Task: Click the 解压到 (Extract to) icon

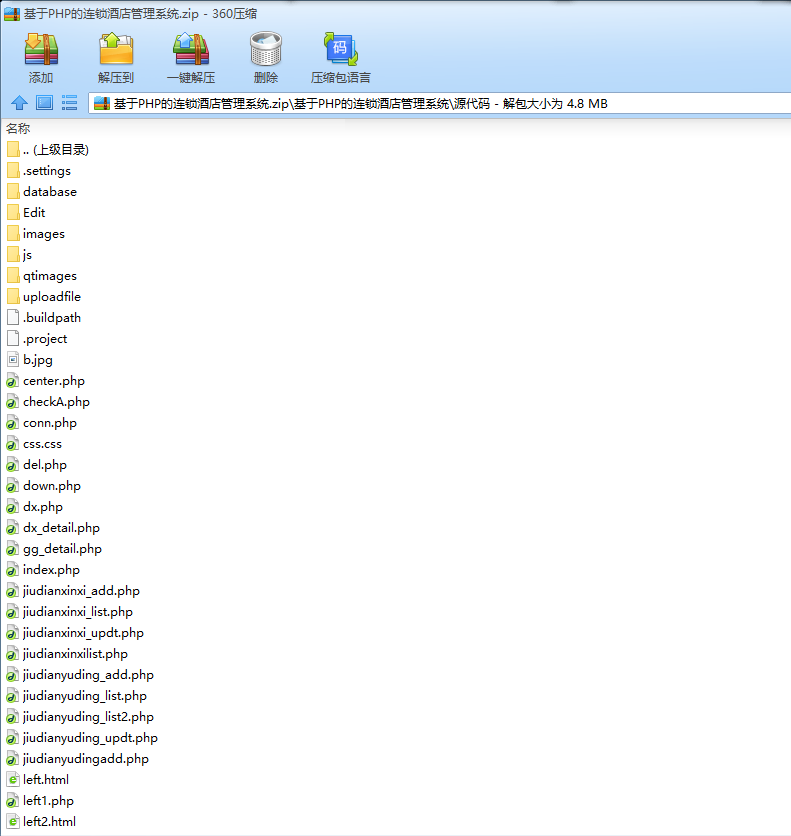Action: [x=116, y=49]
